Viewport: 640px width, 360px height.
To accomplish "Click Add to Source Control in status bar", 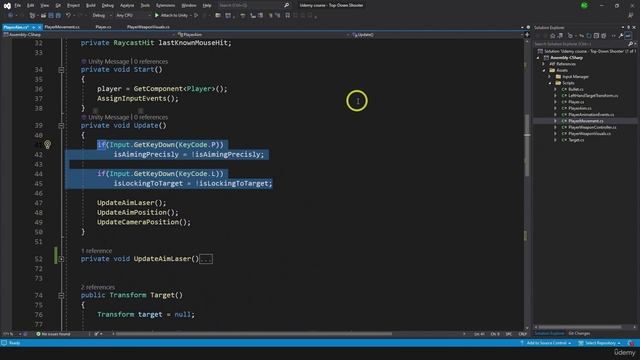I will pos(545,343).
